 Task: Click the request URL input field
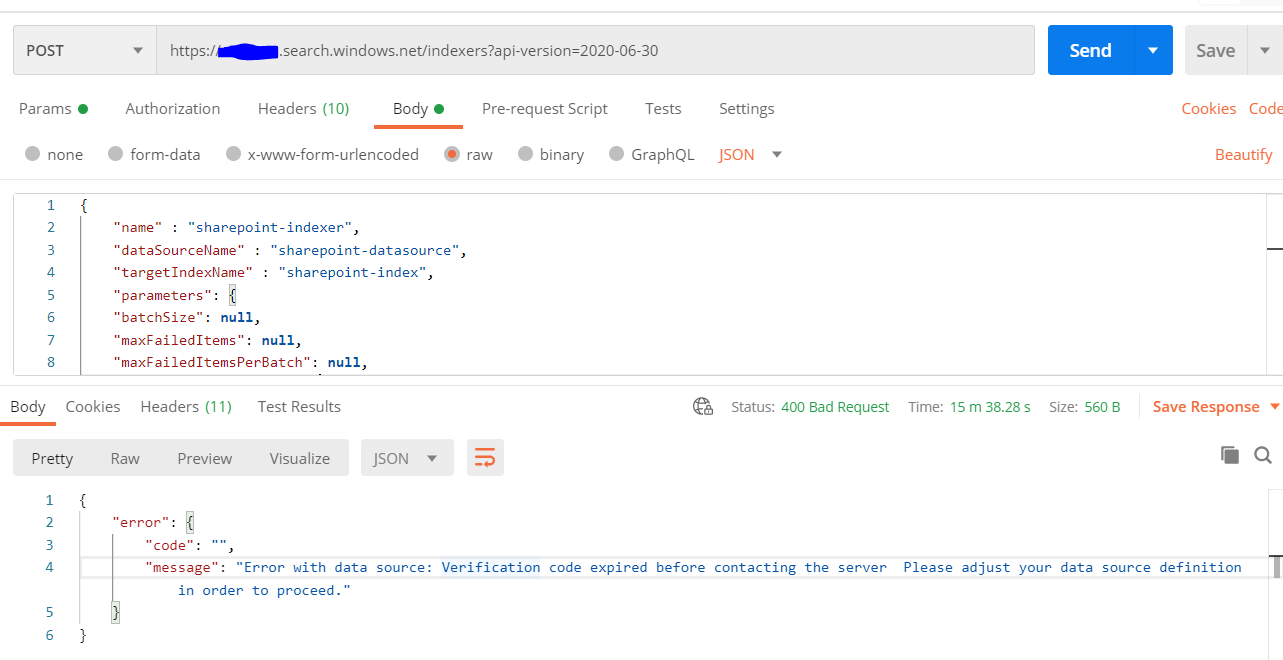595,50
